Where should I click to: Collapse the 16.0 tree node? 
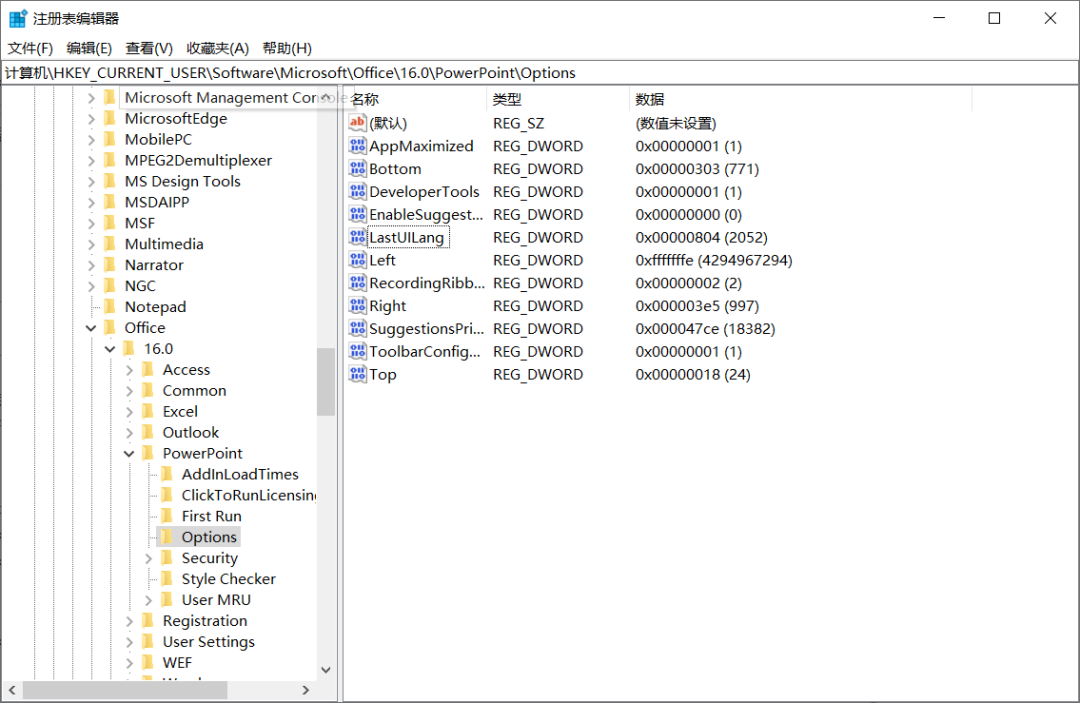(x=110, y=349)
